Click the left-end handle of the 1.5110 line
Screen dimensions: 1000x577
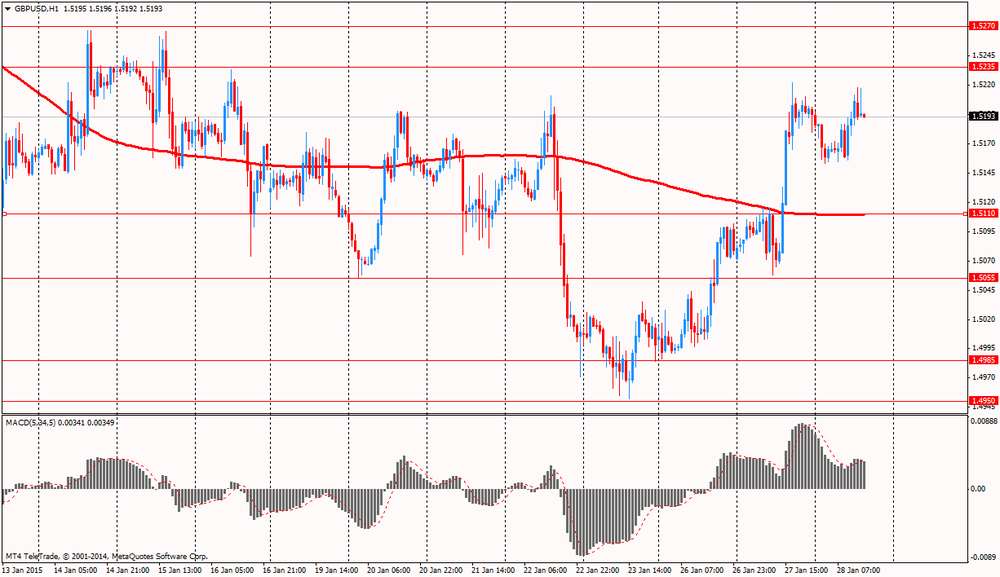4,214
